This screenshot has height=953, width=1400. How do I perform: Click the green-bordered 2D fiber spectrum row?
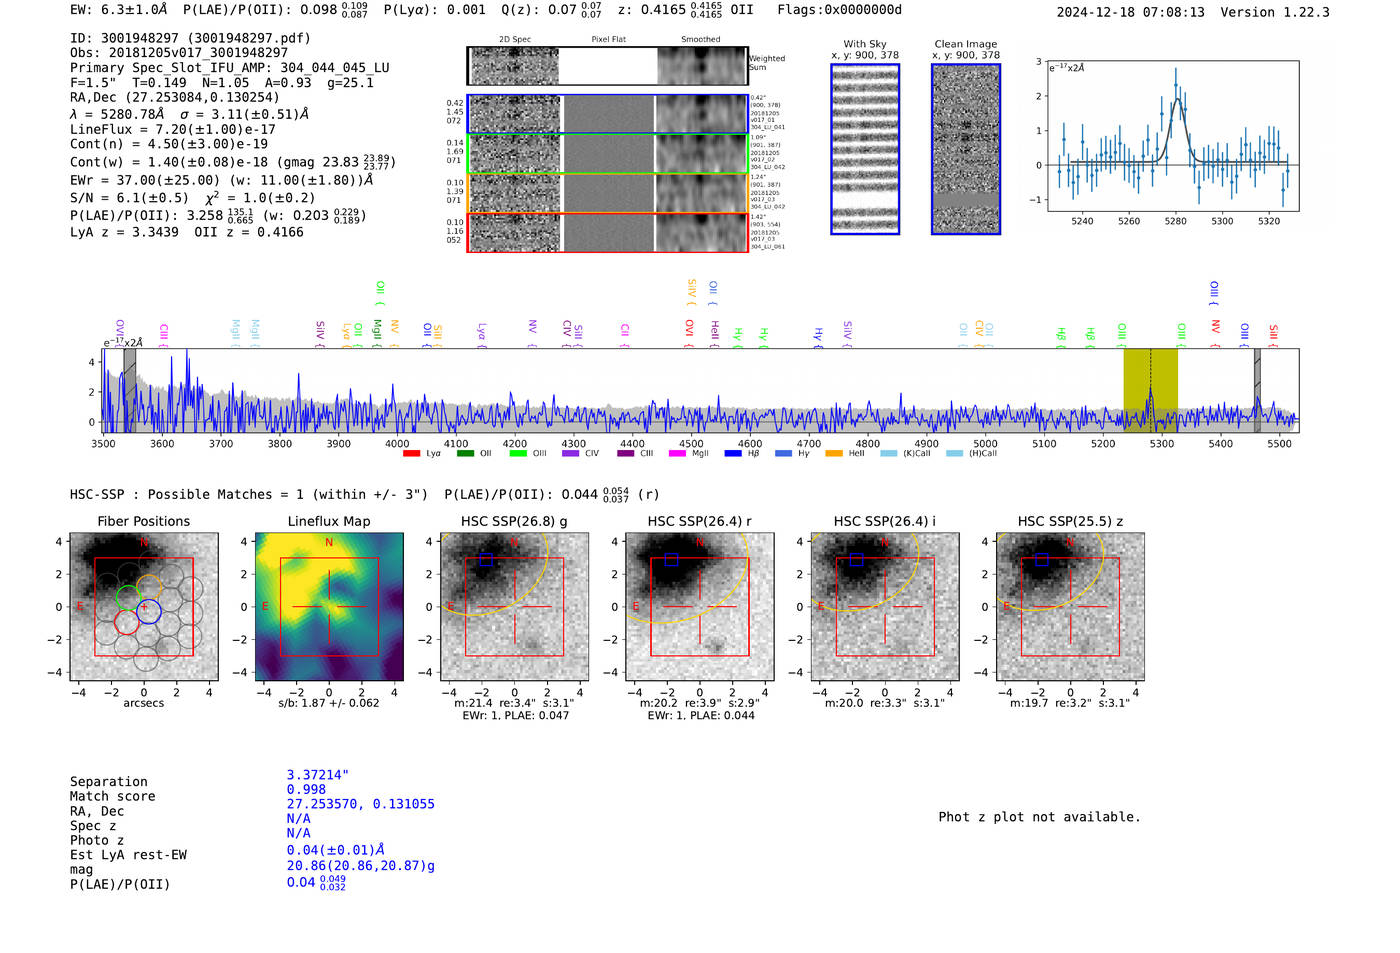(607, 154)
